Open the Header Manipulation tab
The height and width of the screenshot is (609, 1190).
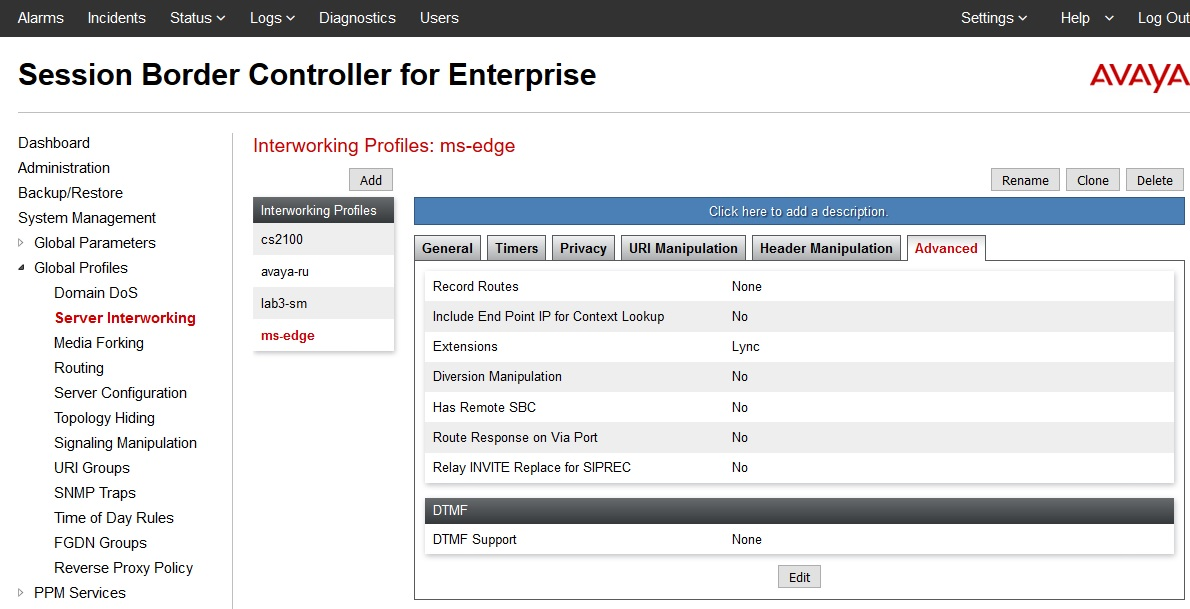coord(826,248)
